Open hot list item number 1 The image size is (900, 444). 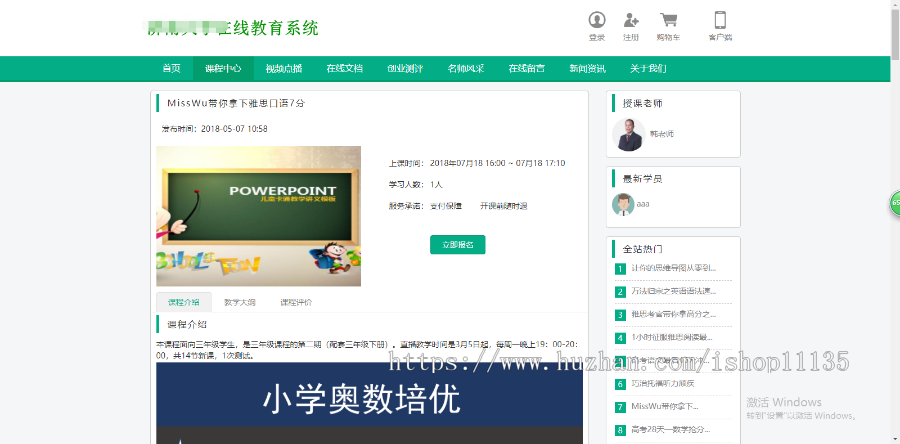672,268
